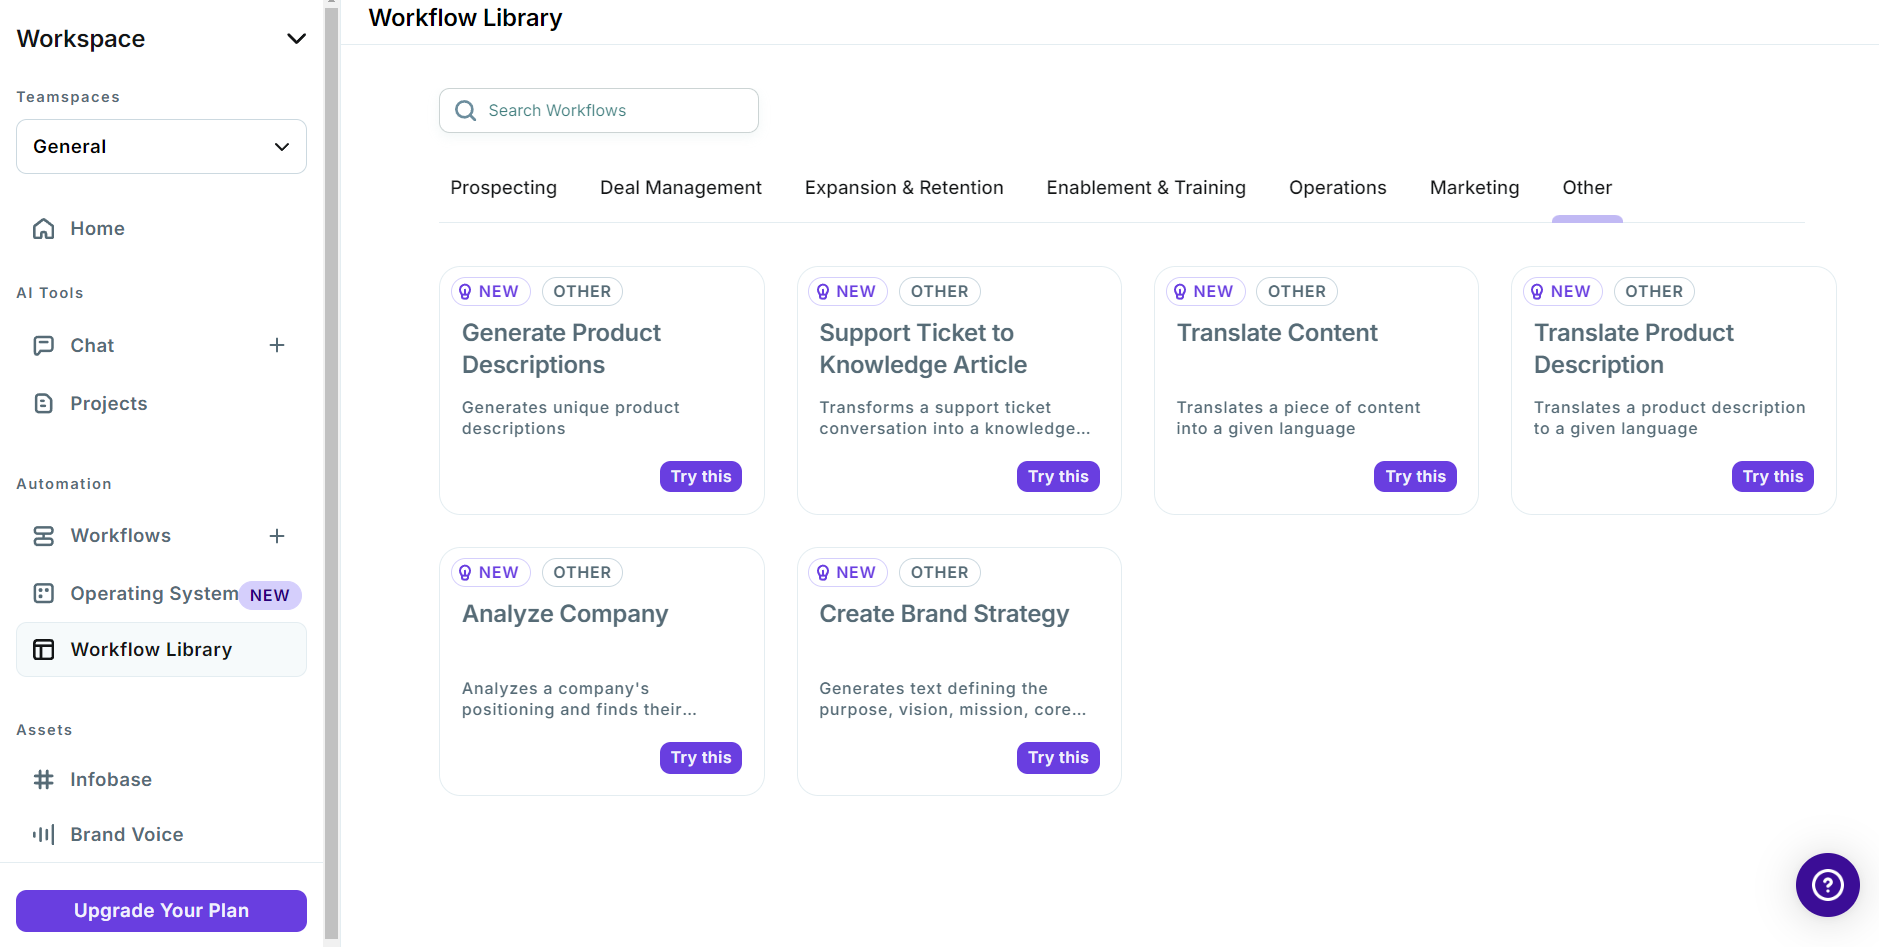
Task: Click inside the Search Workflows field
Action: 598,110
